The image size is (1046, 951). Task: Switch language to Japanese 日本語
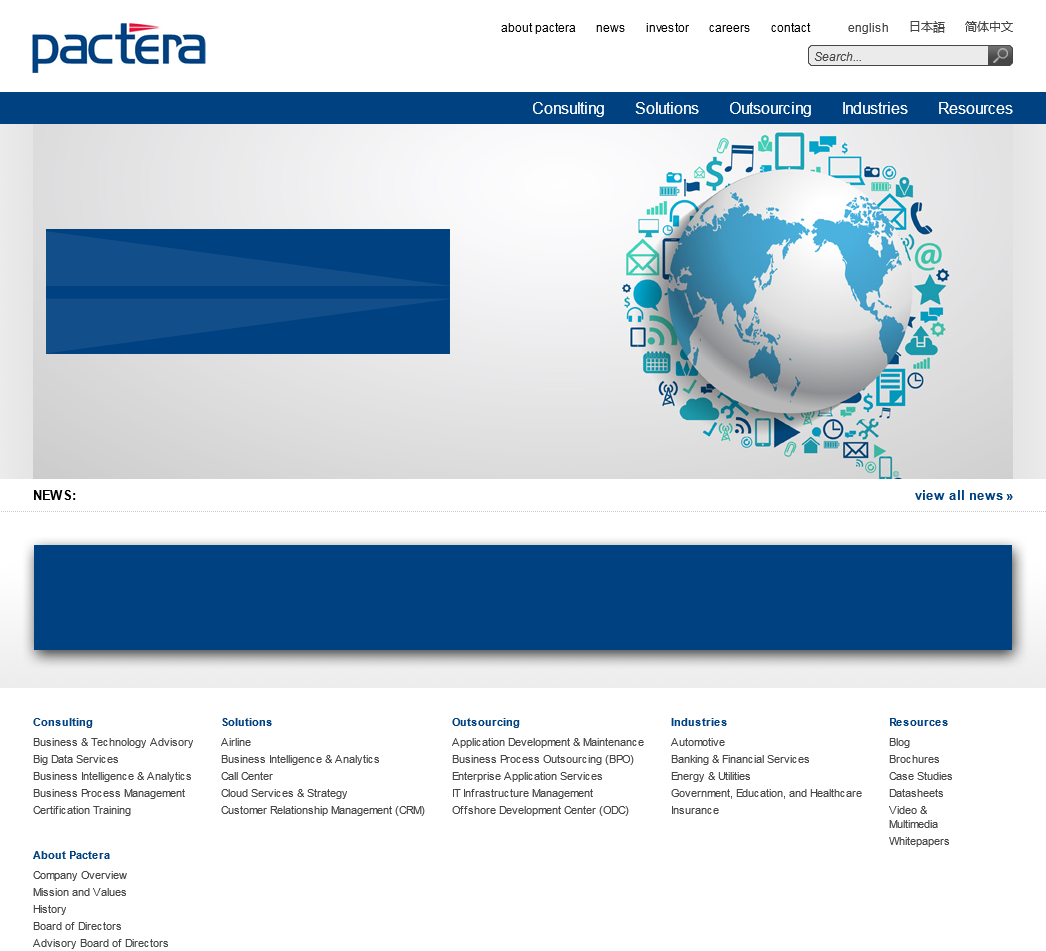927,27
